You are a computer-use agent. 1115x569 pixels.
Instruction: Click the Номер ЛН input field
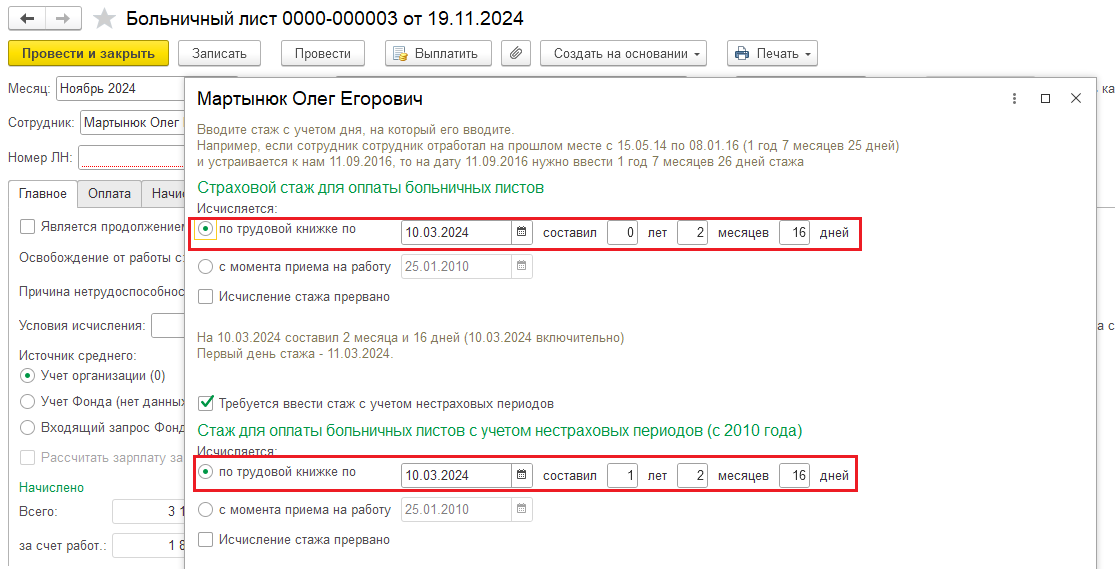pyautogui.click(x=132, y=157)
